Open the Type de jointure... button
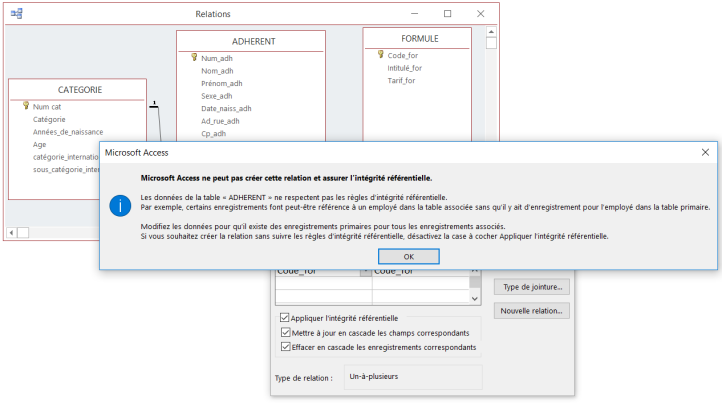Viewport: 722px width, 420px height. (x=532, y=287)
